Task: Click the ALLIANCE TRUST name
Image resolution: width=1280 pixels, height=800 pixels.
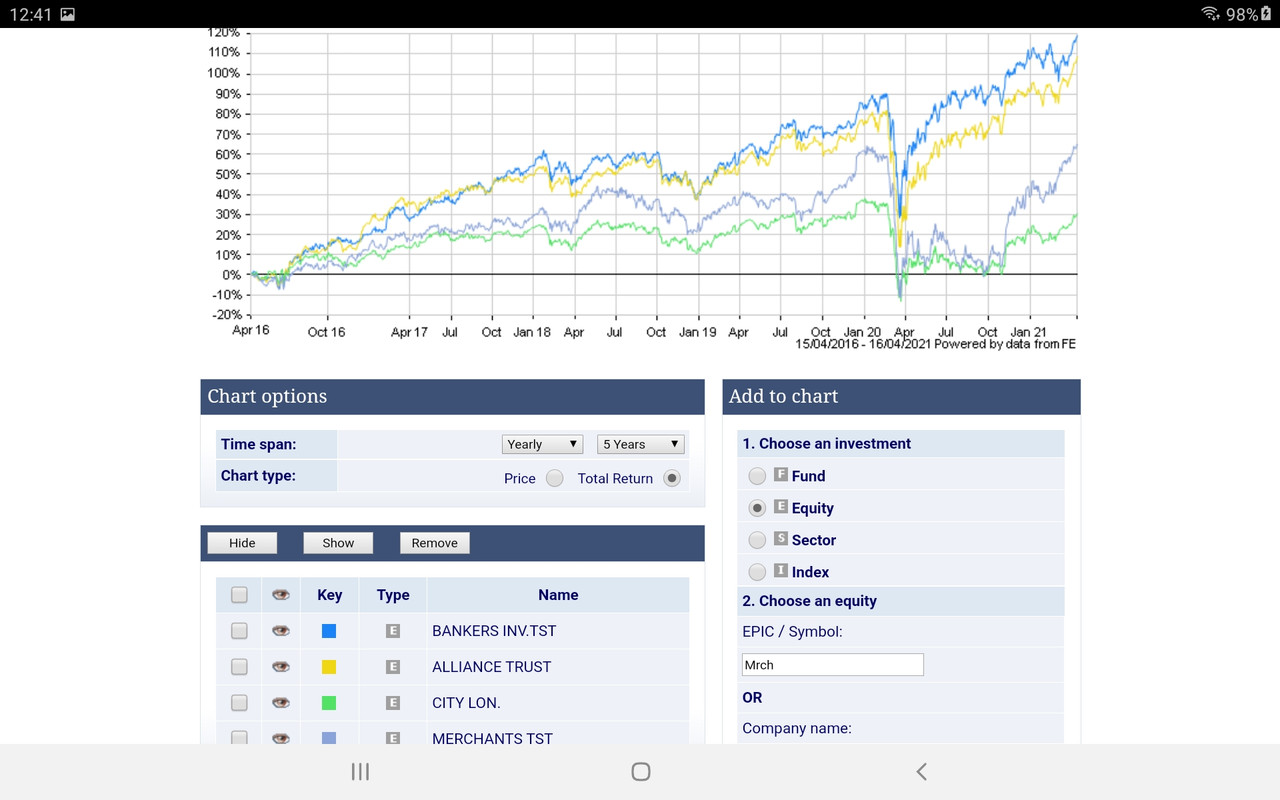Action: (492, 667)
